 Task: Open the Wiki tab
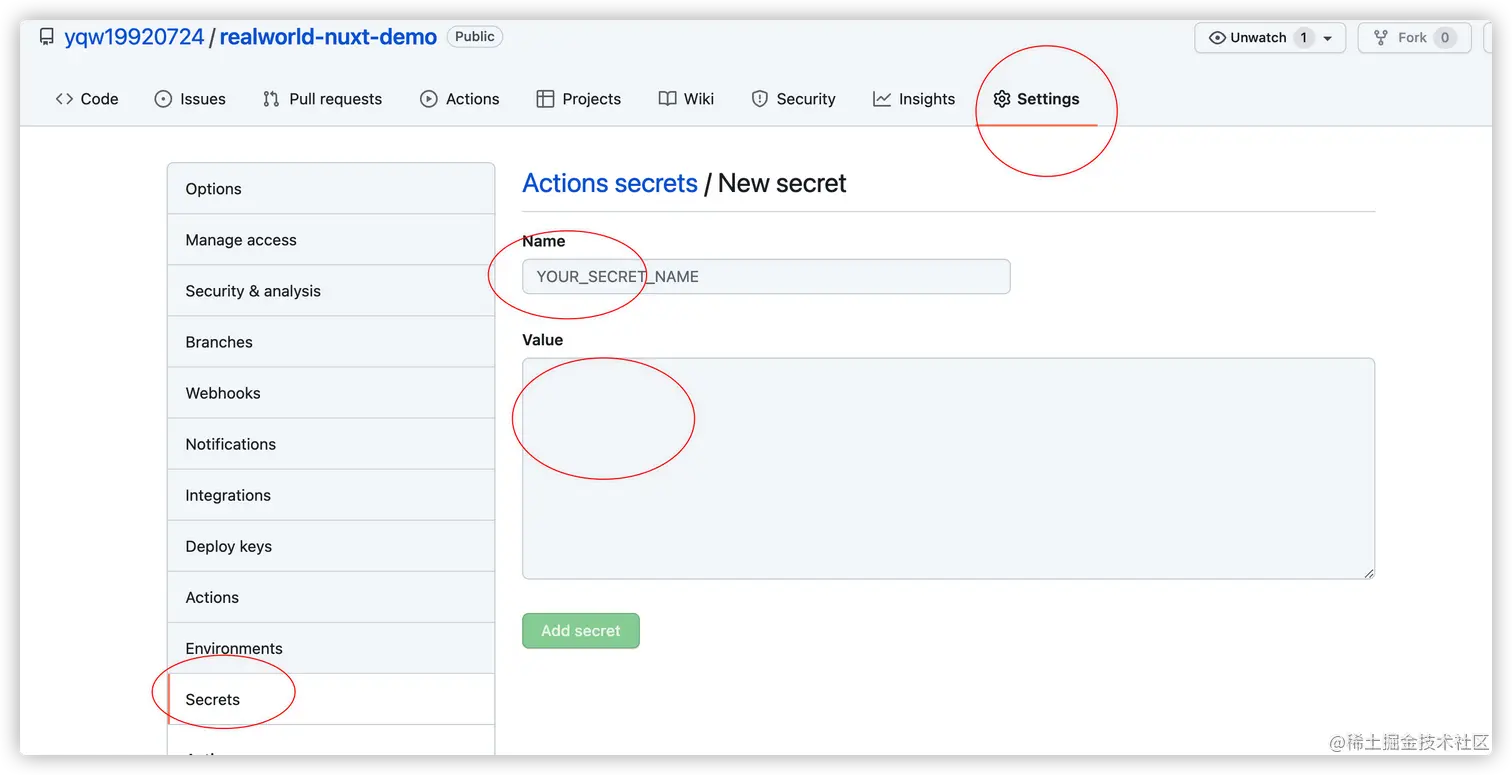point(686,99)
